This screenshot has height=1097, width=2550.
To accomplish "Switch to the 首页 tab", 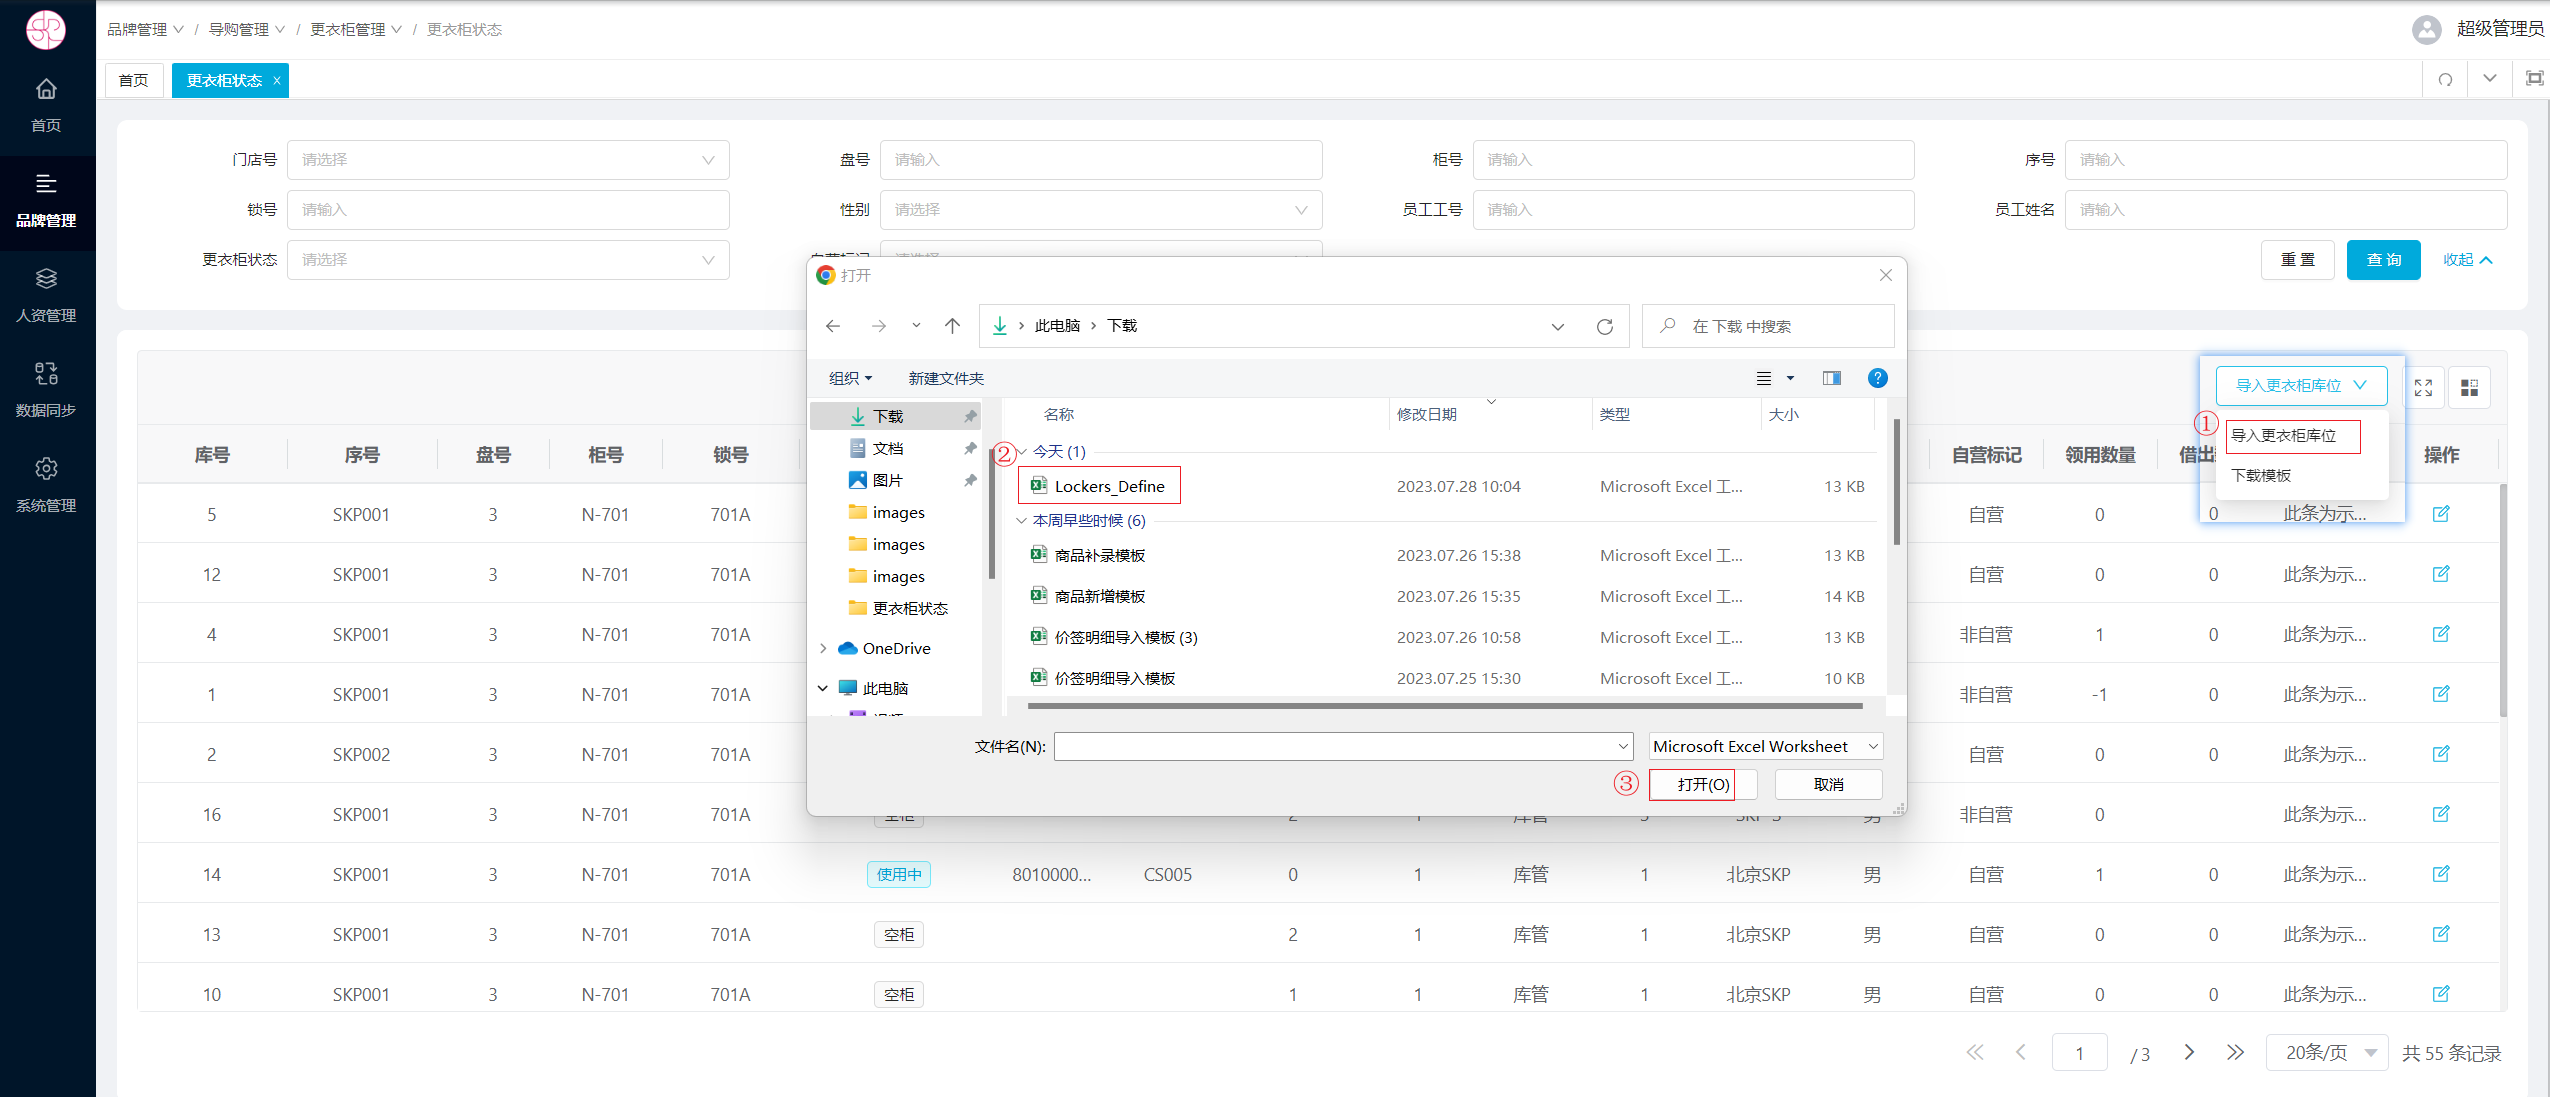I will click(x=134, y=80).
